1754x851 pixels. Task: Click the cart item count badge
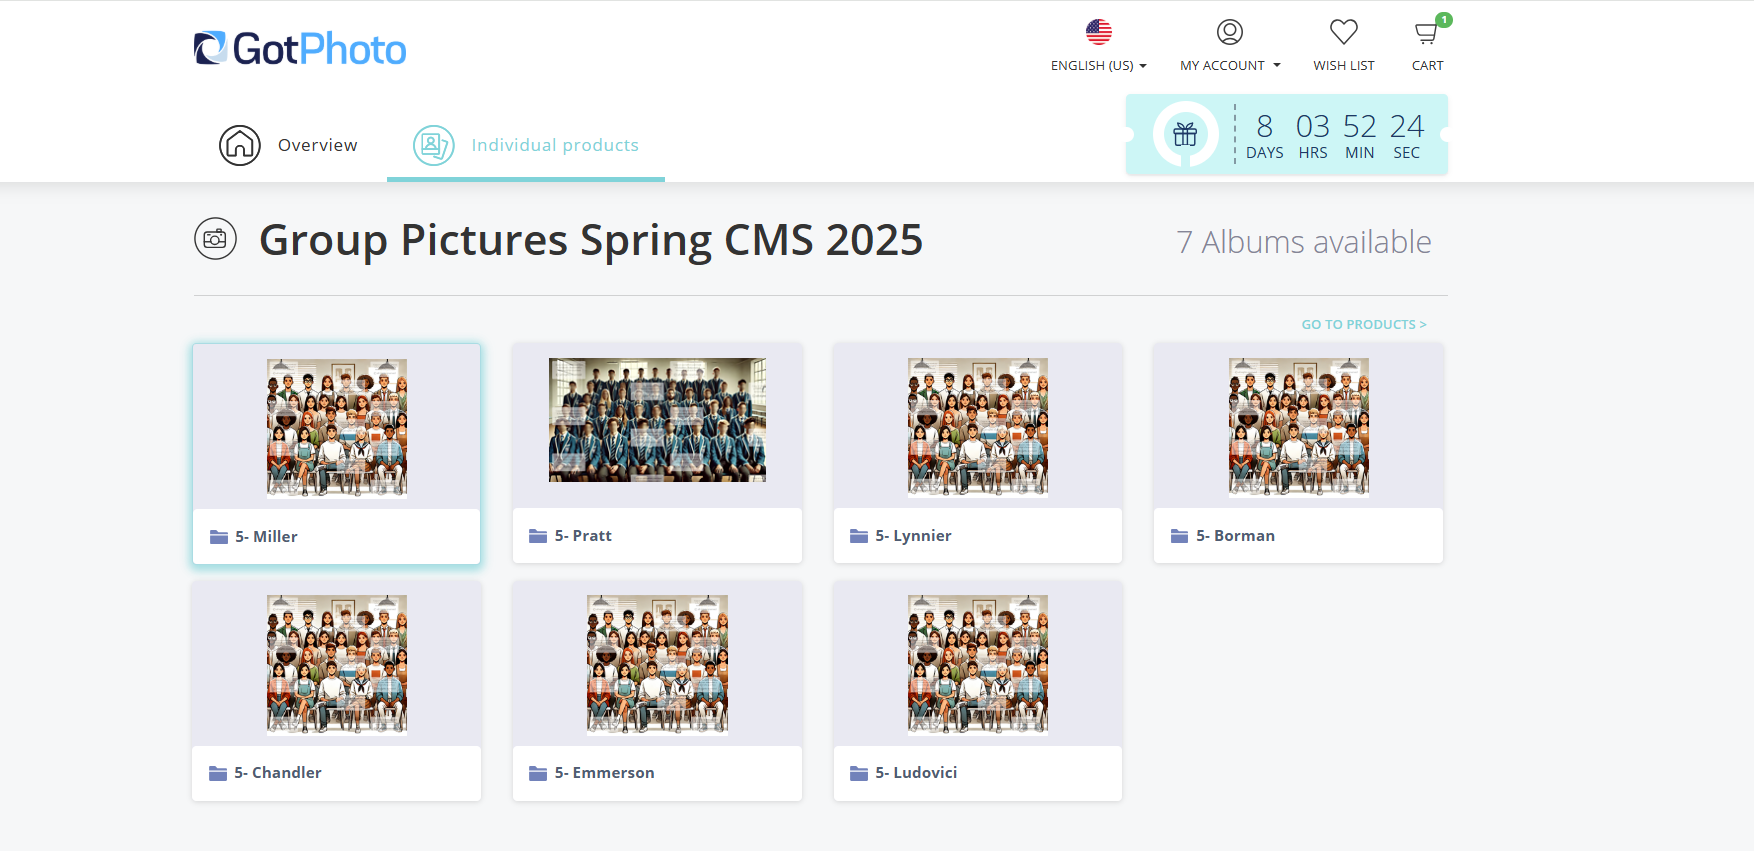1444,20
